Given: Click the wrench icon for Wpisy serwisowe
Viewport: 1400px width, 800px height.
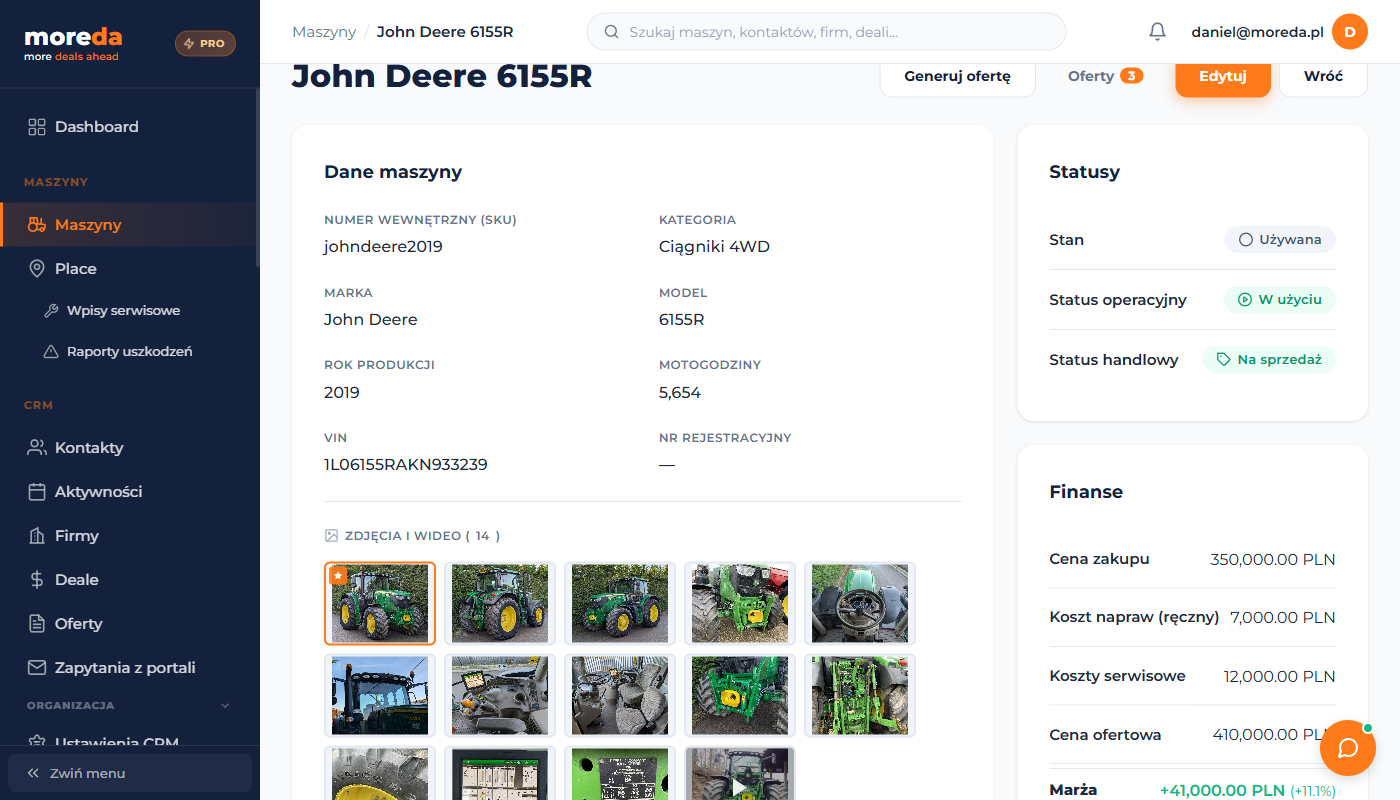Looking at the screenshot, I should click(51, 311).
